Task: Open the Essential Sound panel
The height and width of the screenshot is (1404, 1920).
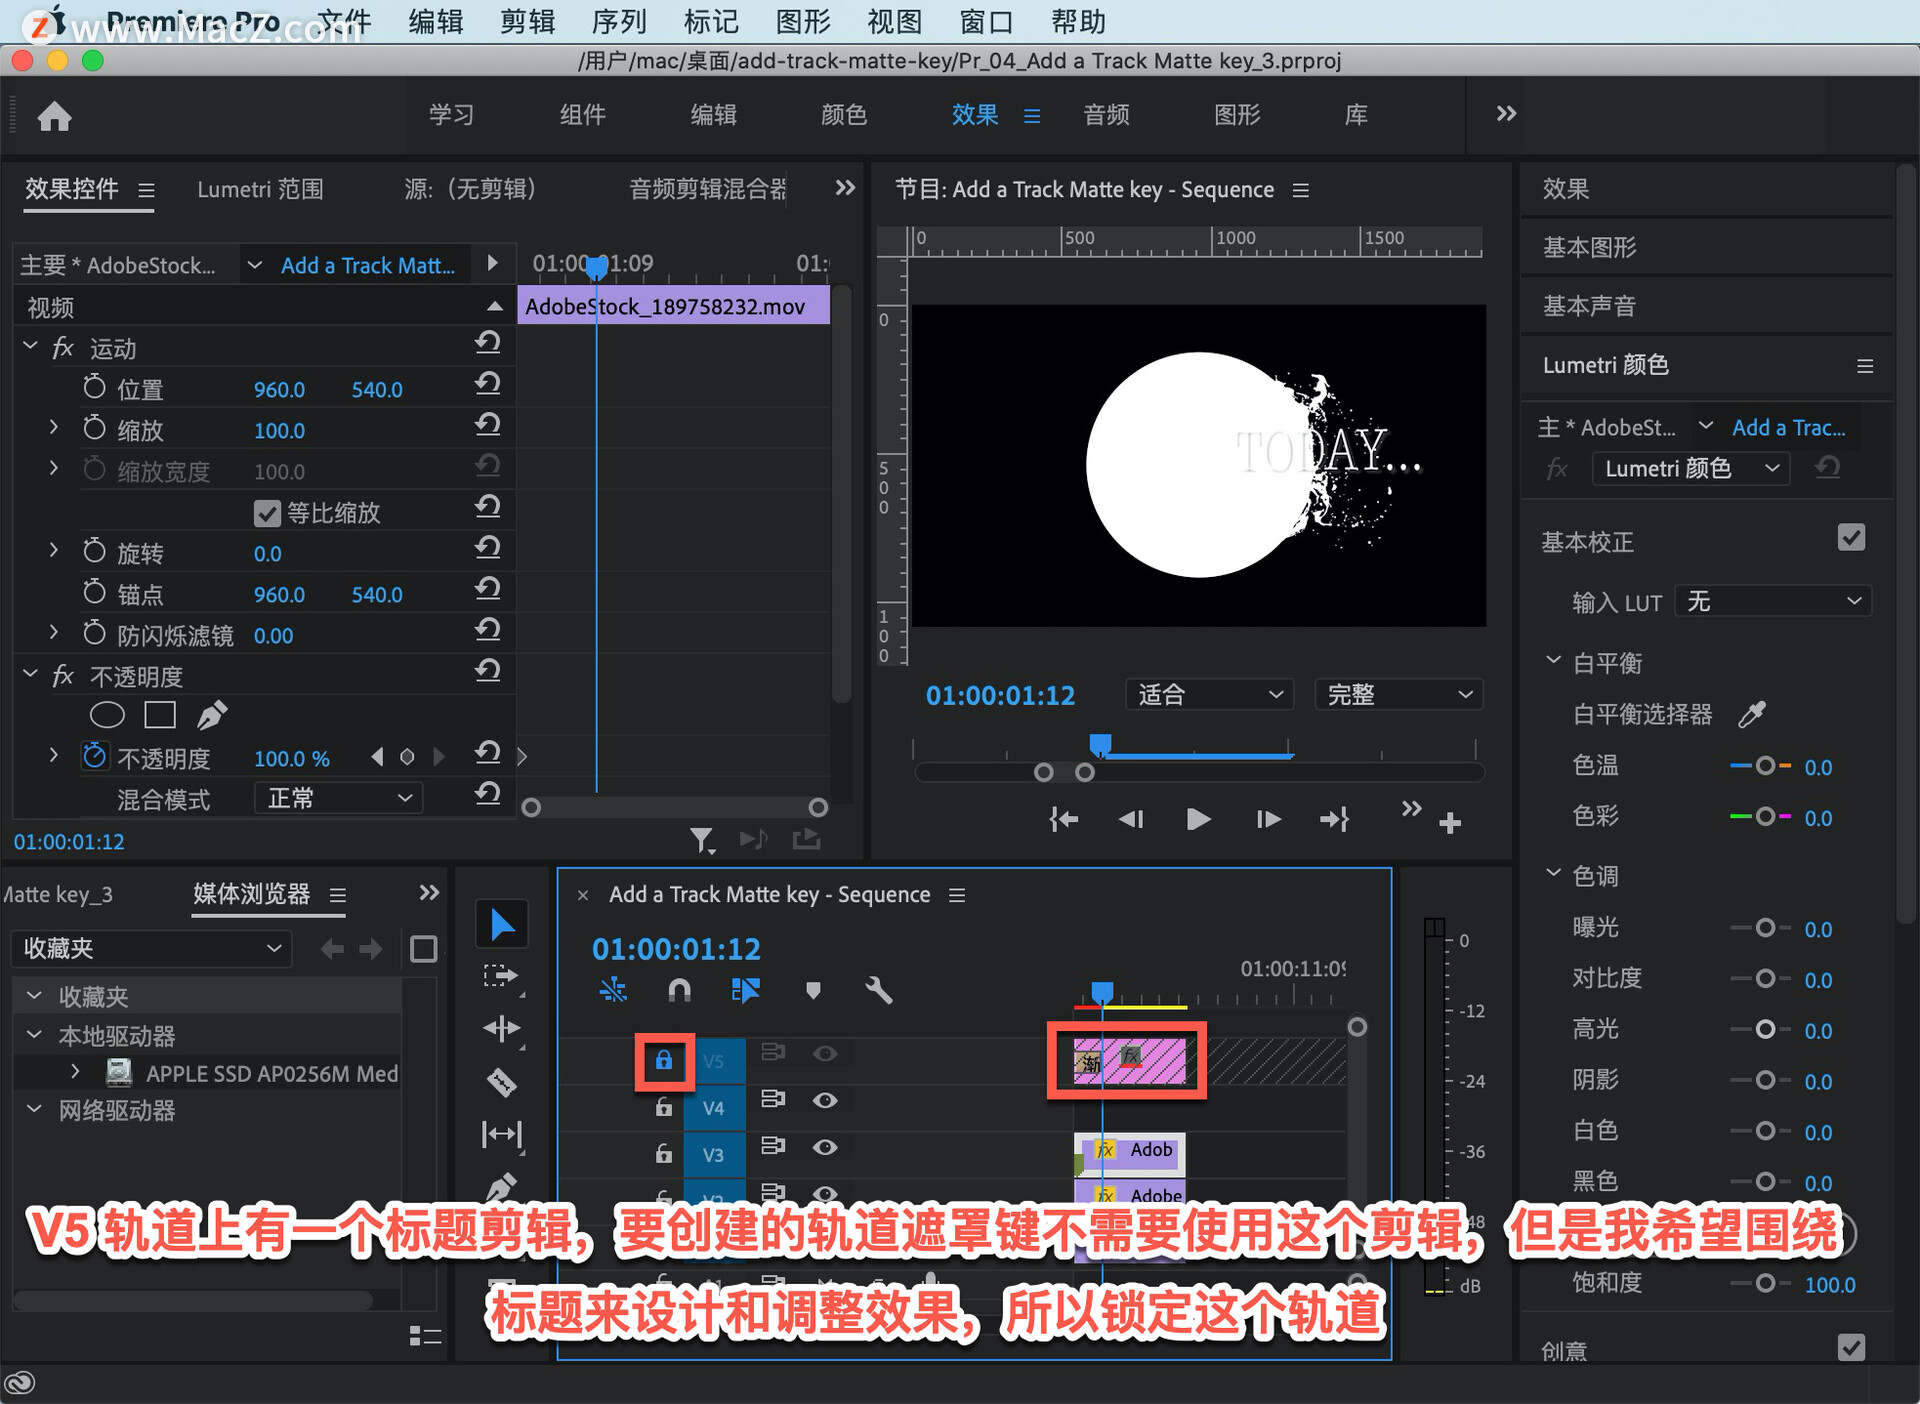Action: 1589,306
